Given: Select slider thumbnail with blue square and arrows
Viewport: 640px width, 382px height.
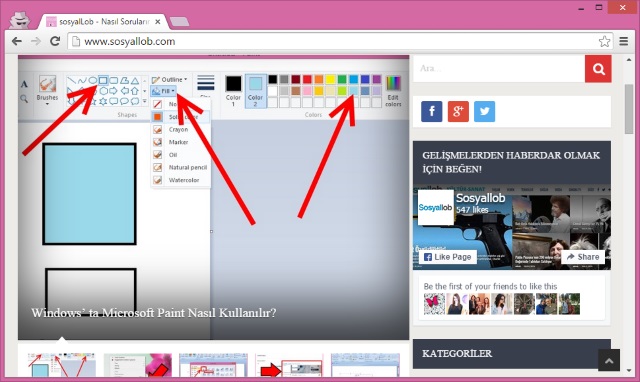Looking at the screenshot, I should (61, 365).
